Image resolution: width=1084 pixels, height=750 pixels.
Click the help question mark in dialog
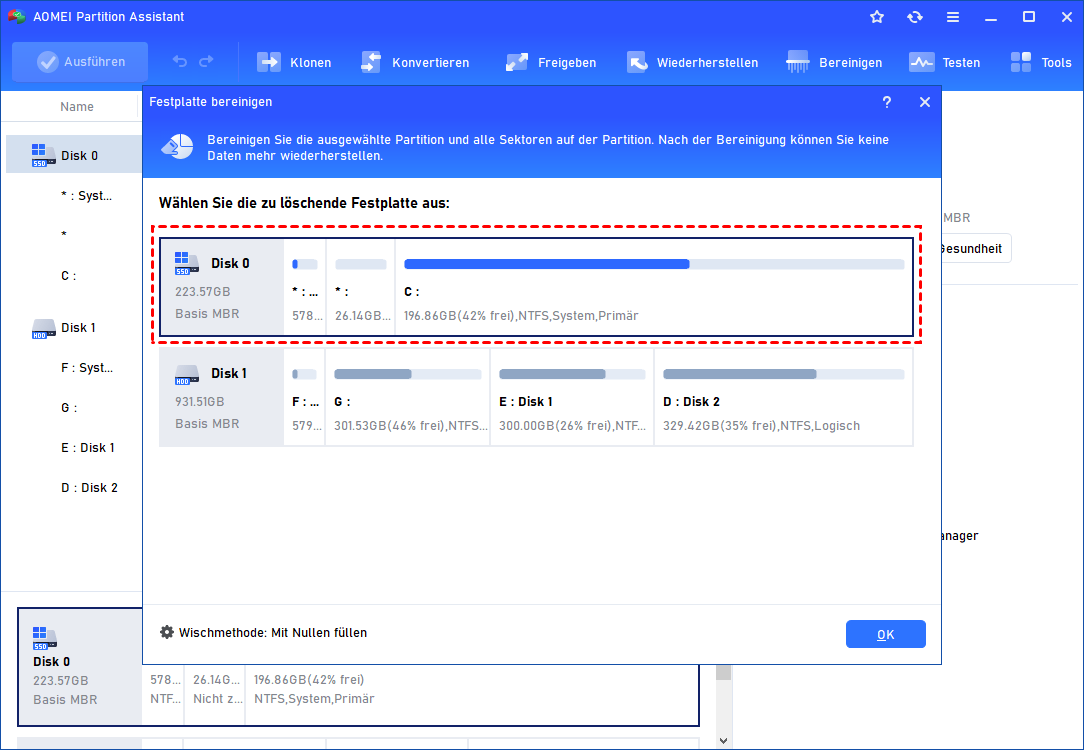[x=887, y=102]
